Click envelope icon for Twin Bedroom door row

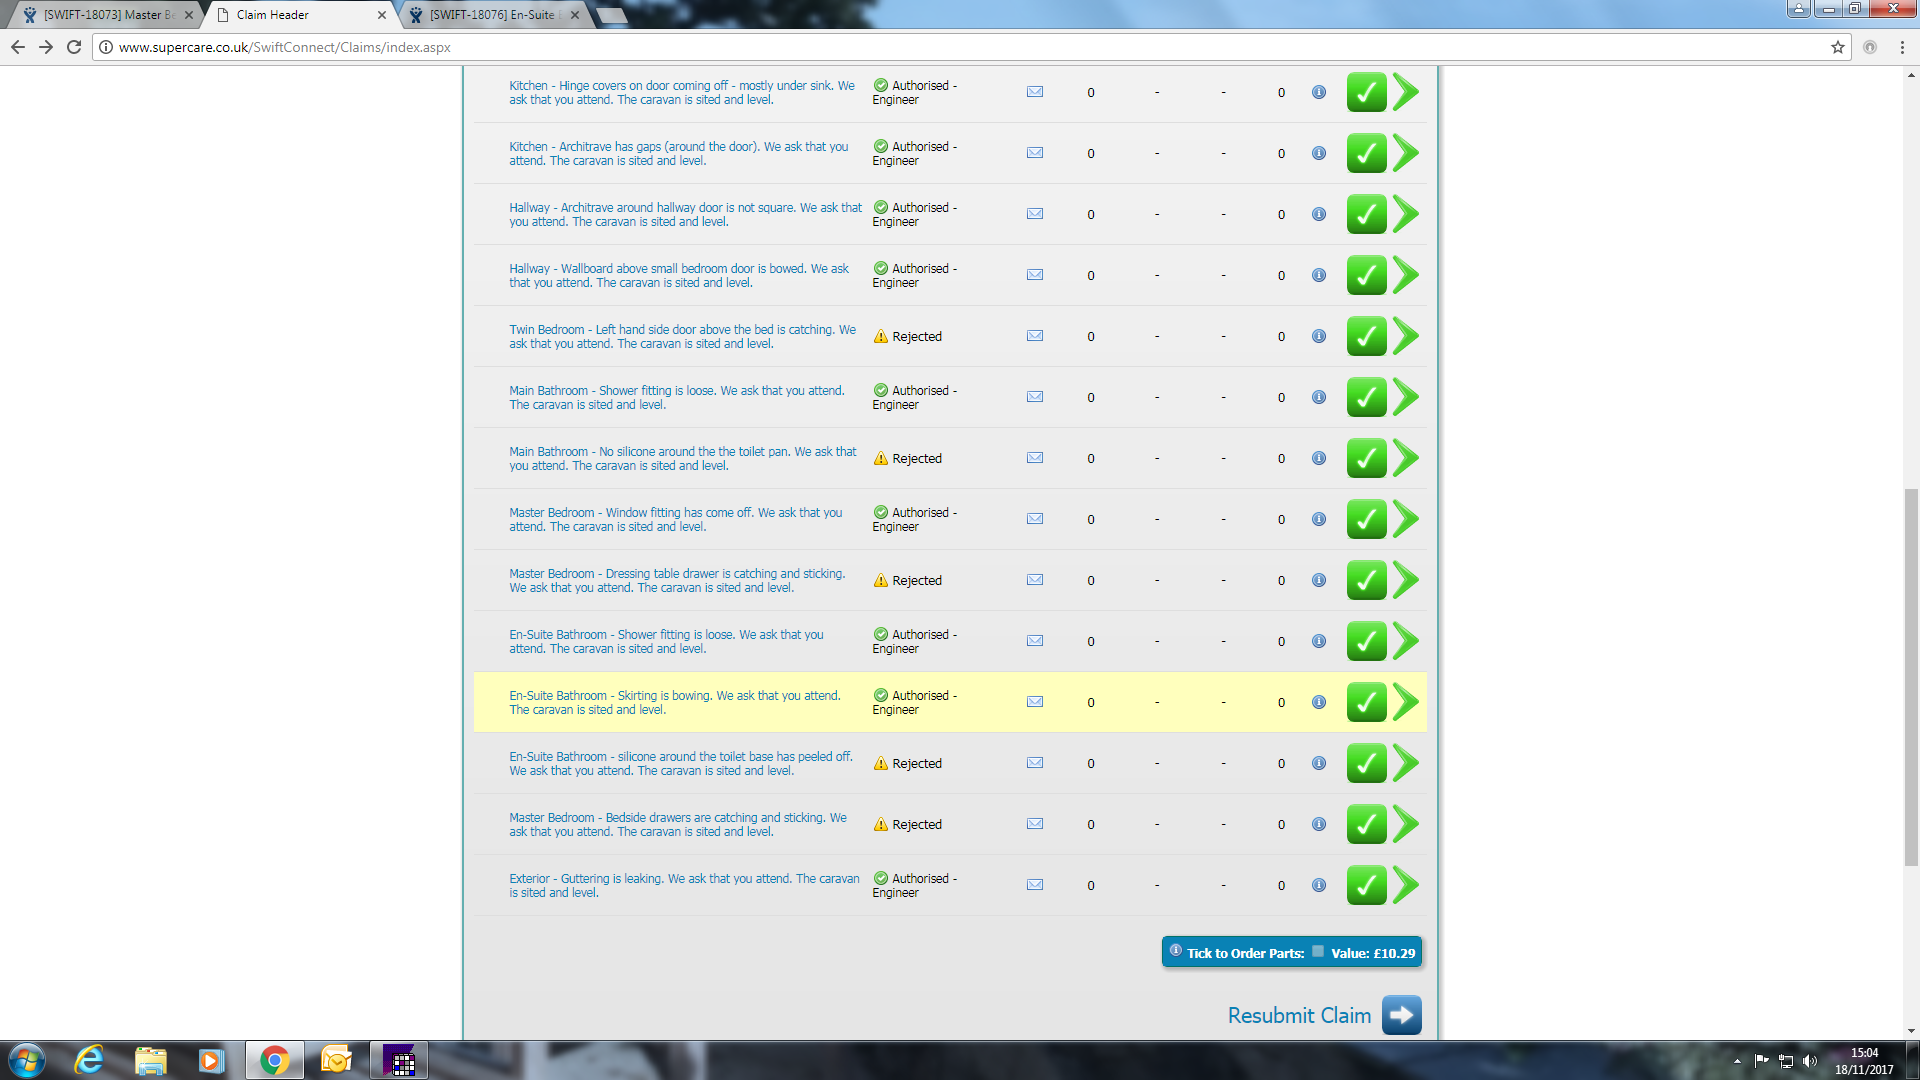point(1035,336)
